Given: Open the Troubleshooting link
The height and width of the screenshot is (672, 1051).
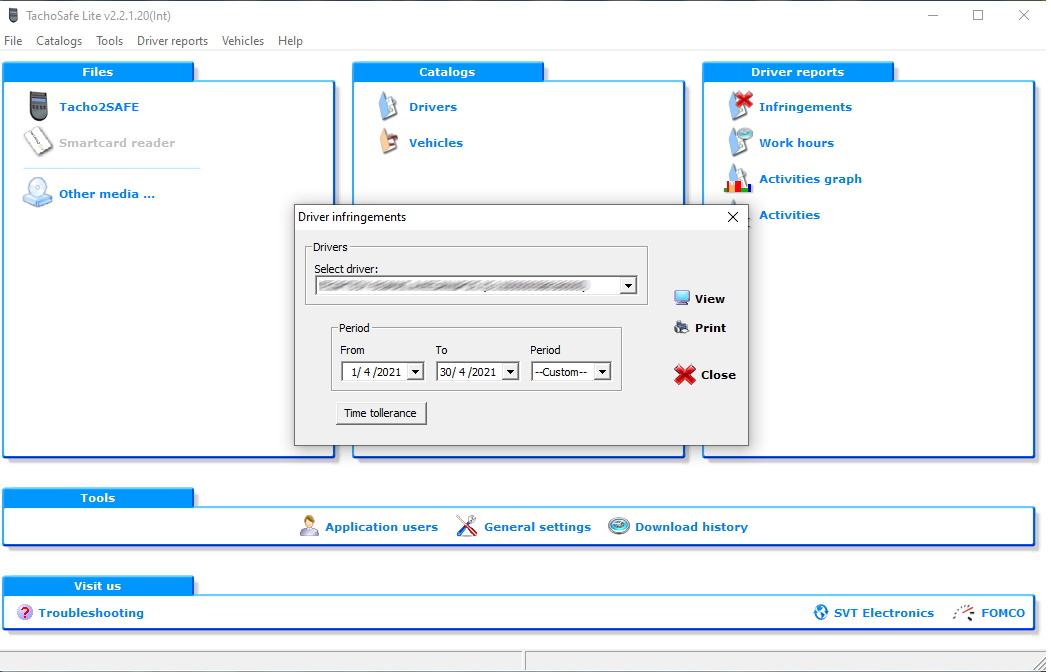Looking at the screenshot, I should pos(90,612).
